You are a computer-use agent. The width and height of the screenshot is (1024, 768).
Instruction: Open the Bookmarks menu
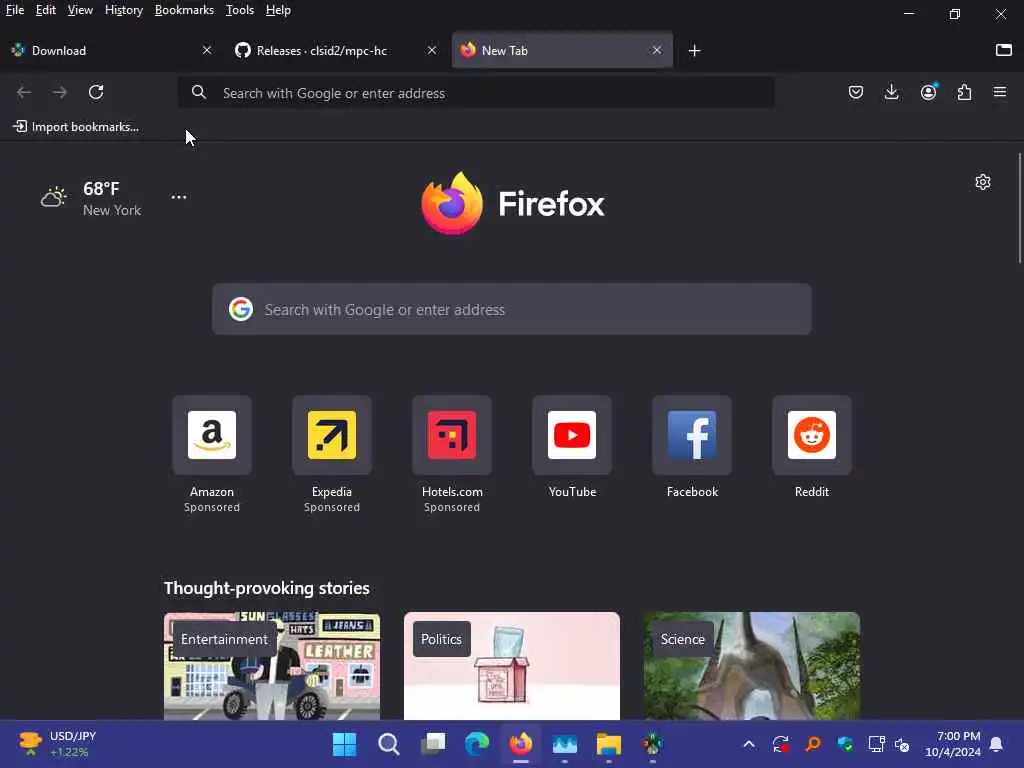coord(184,10)
